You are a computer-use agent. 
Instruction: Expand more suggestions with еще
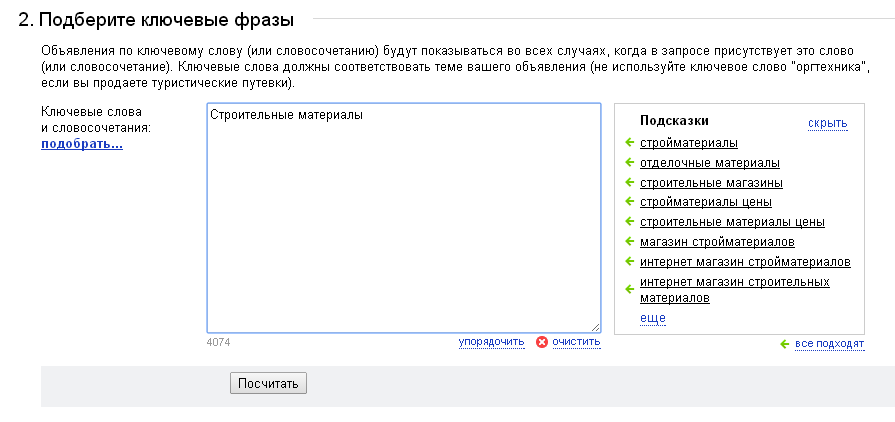pos(653,318)
